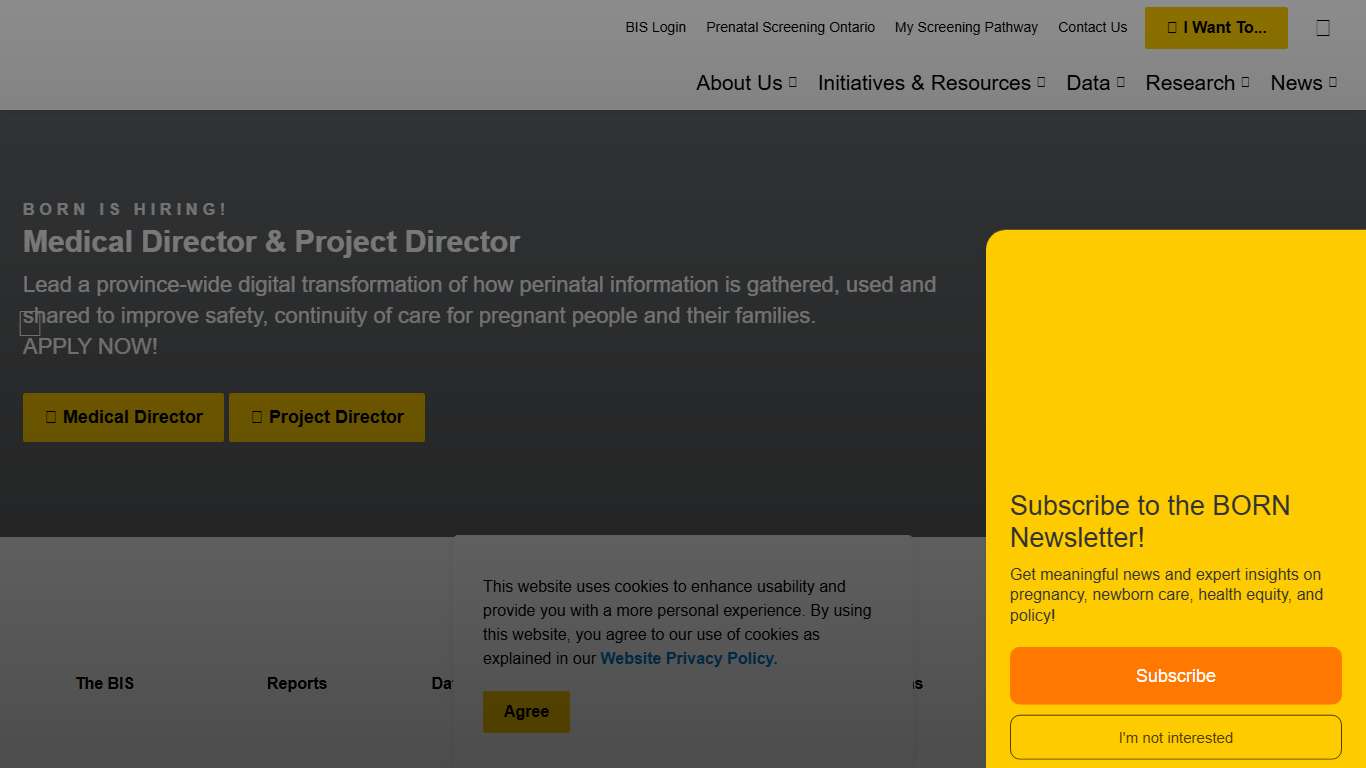
Task: Dismiss the newsletter with I'm not interested
Action: (1175, 738)
